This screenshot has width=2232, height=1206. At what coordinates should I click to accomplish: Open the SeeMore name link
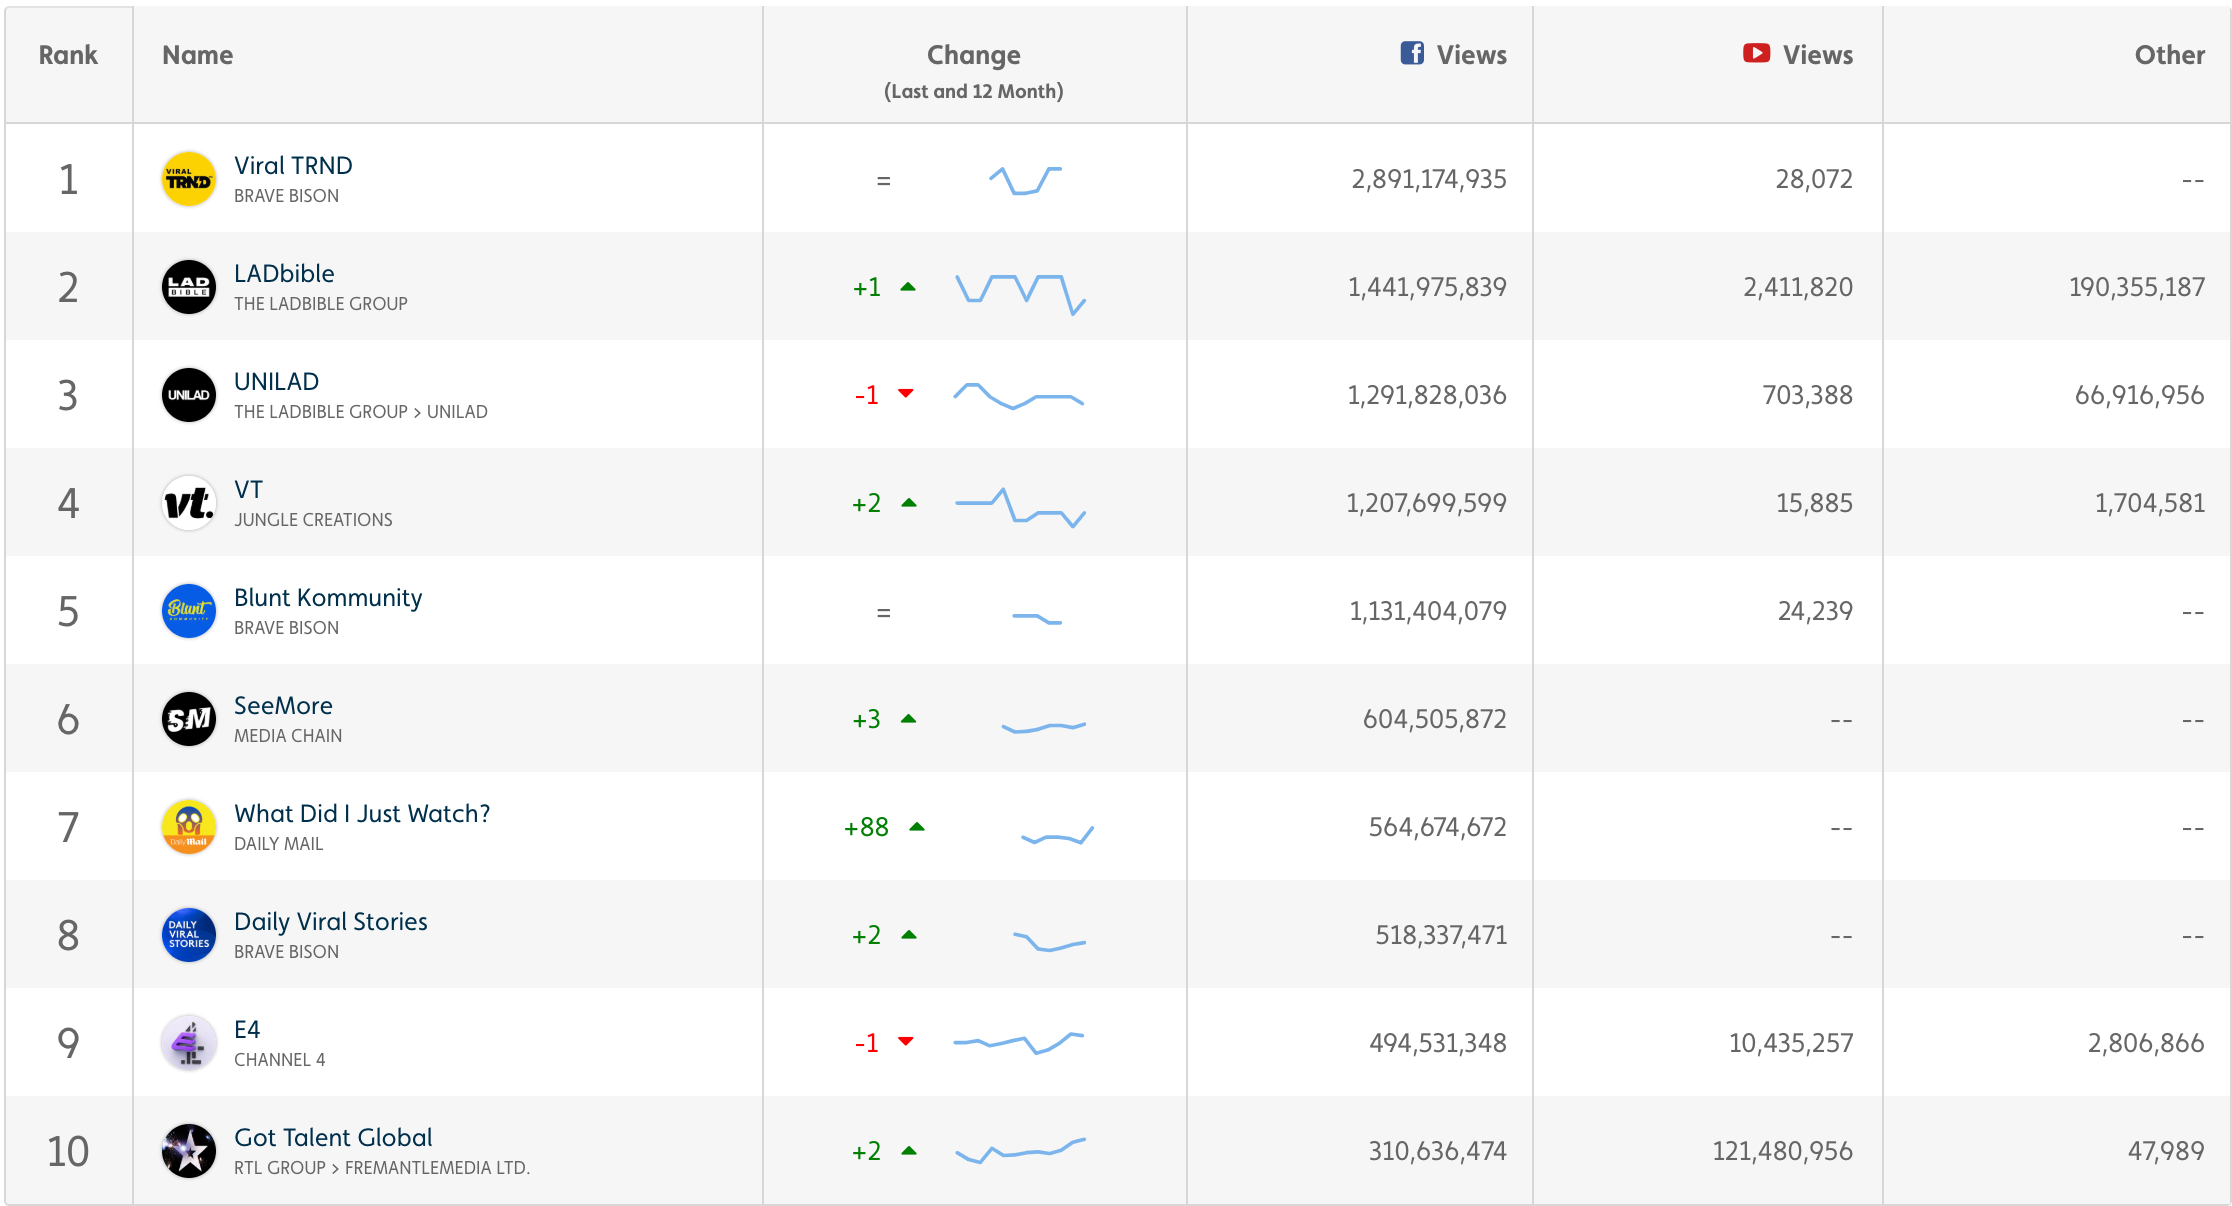tap(283, 705)
